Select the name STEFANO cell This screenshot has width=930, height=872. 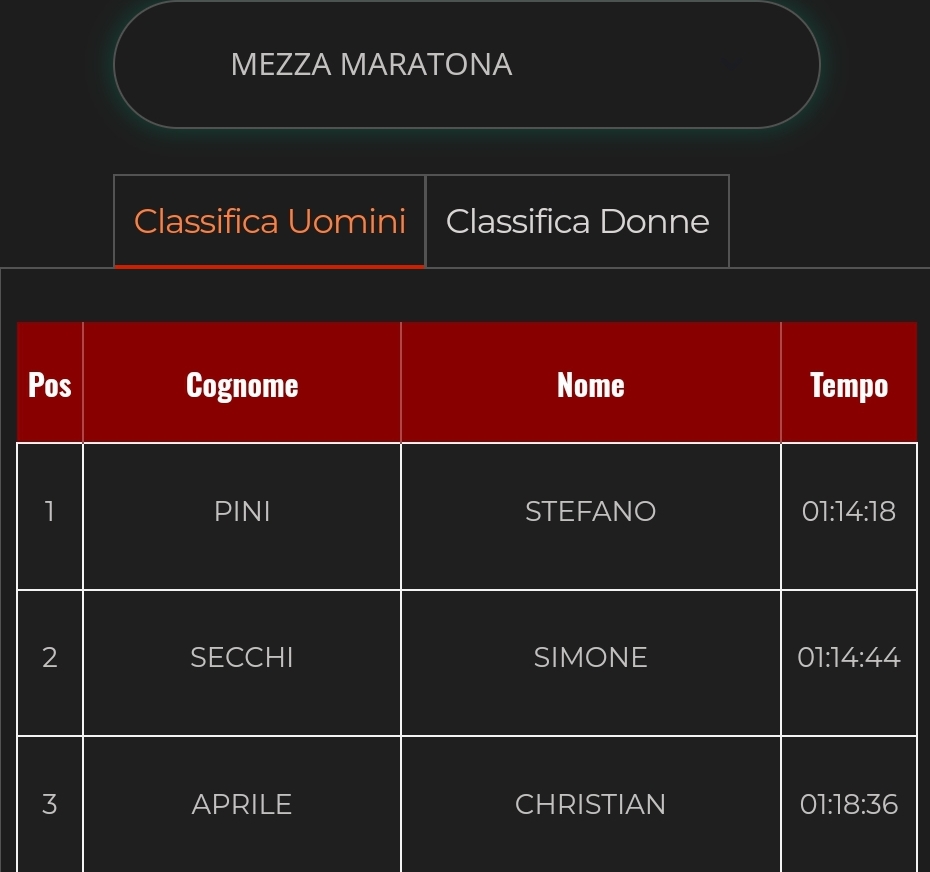(590, 512)
